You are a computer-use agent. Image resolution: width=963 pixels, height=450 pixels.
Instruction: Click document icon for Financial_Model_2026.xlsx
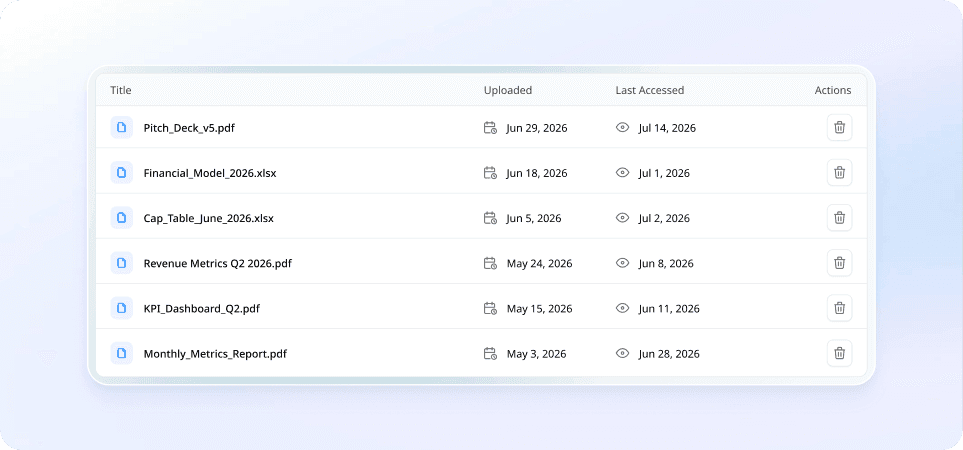(122, 173)
